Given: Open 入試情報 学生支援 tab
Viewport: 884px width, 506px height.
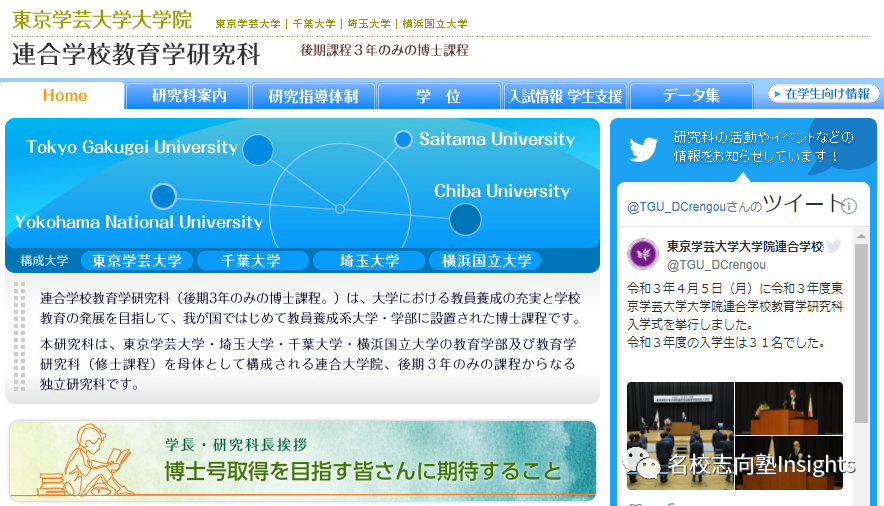Looking at the screenshot, I should click(x=565, y=96).
